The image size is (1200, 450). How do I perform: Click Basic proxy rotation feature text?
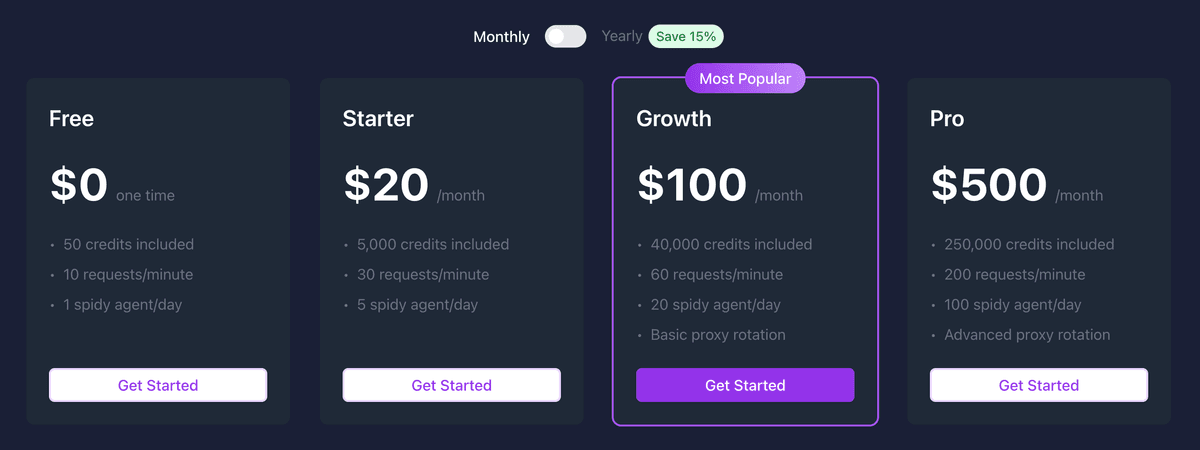pos(718,335)
